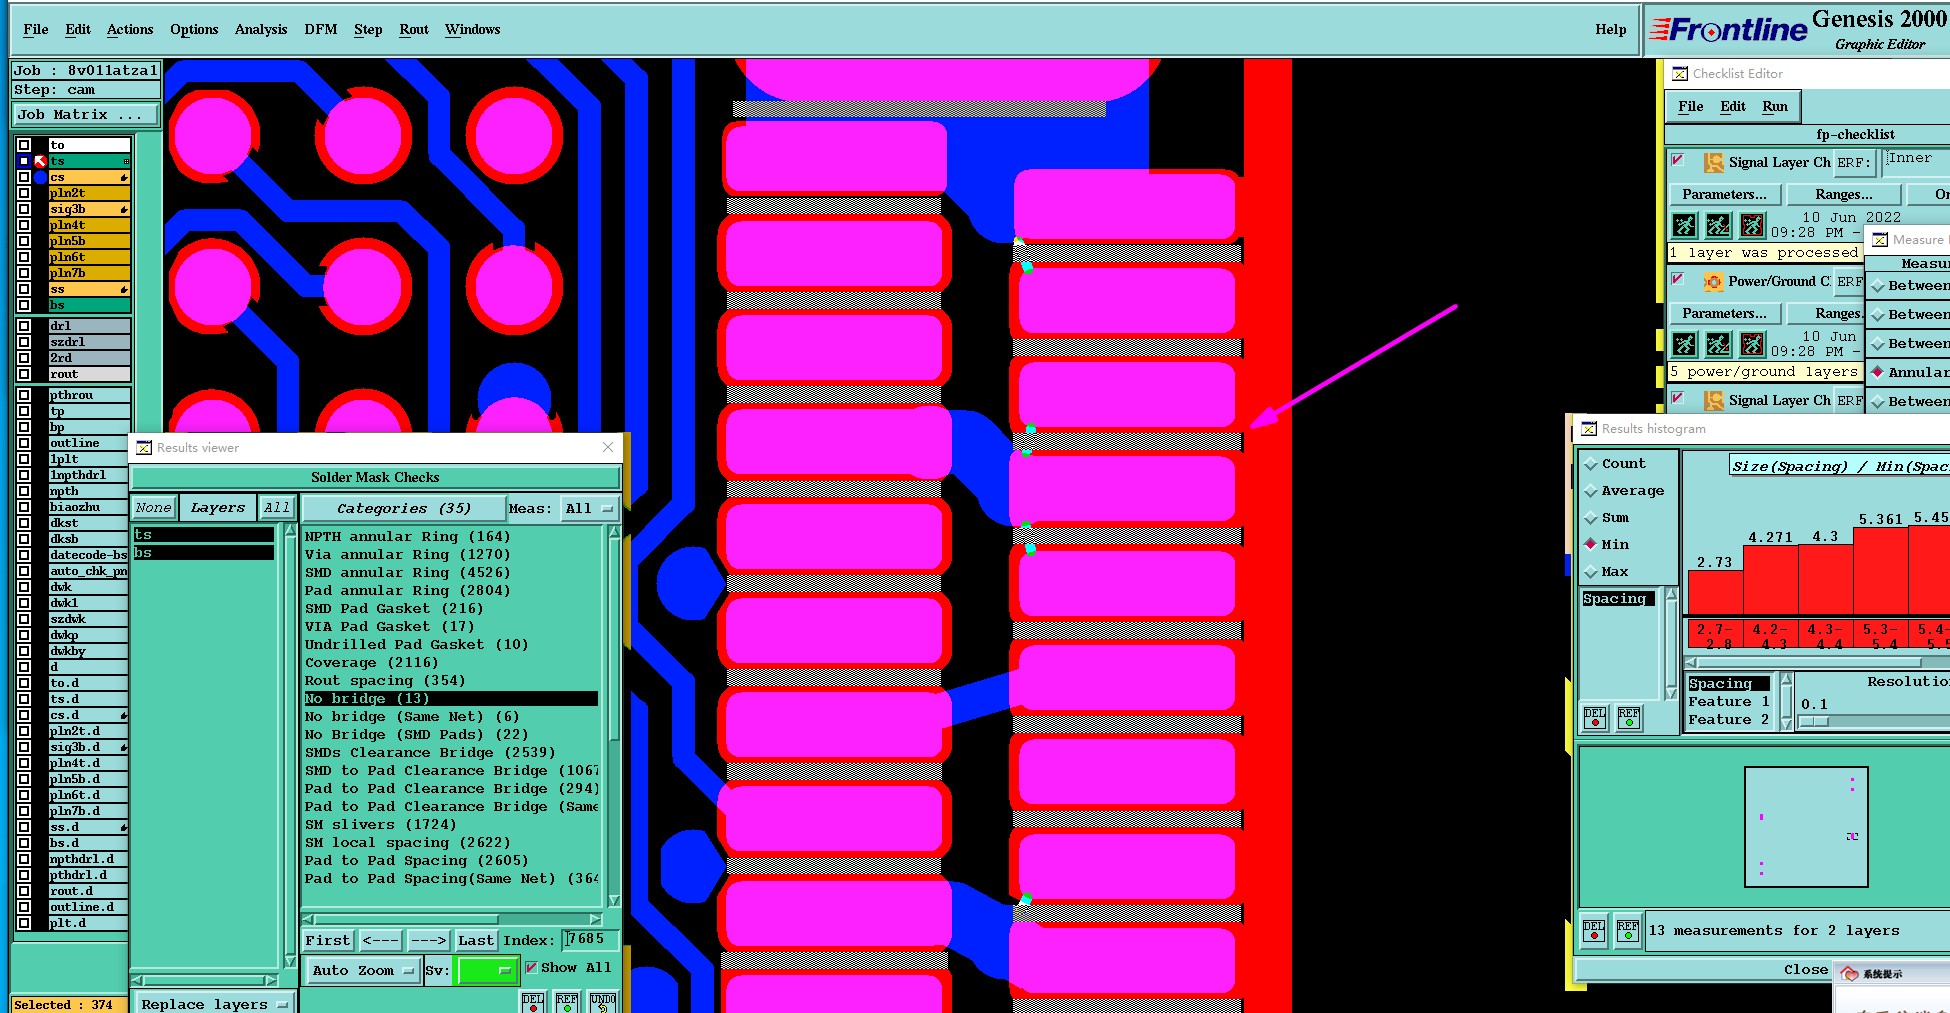Click REF icon under histogram Spacing list
The width and height of the screenshot is (1950, 1013).
[1629, 717]
